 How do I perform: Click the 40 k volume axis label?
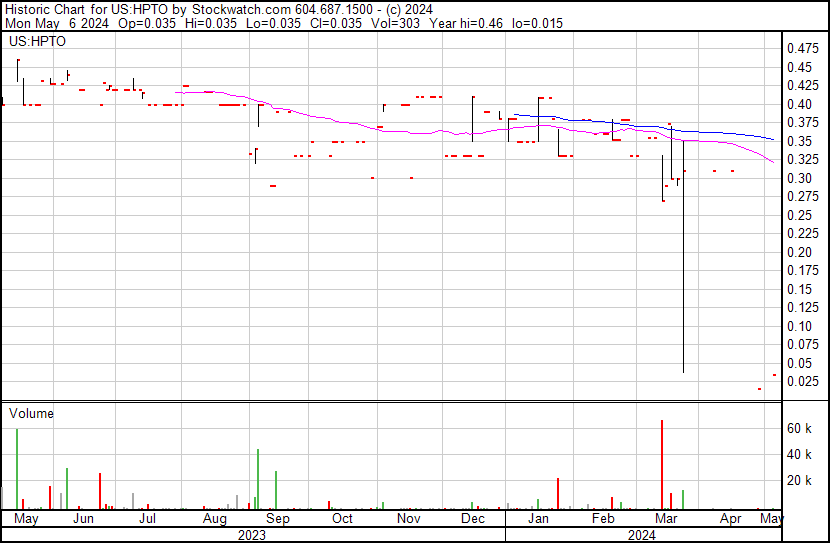click(x=799, y=455)
